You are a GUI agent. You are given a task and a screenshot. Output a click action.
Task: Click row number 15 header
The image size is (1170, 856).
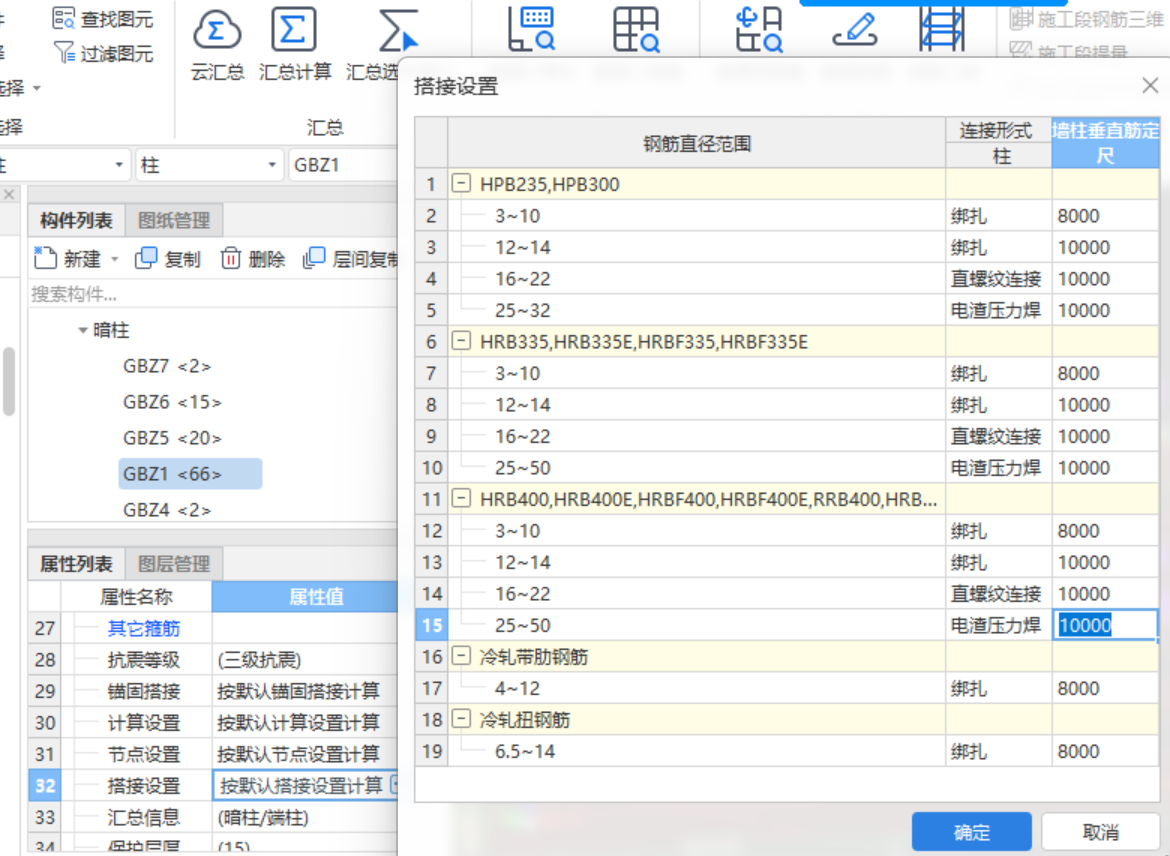pyautogui.click(x=431, y=625)
